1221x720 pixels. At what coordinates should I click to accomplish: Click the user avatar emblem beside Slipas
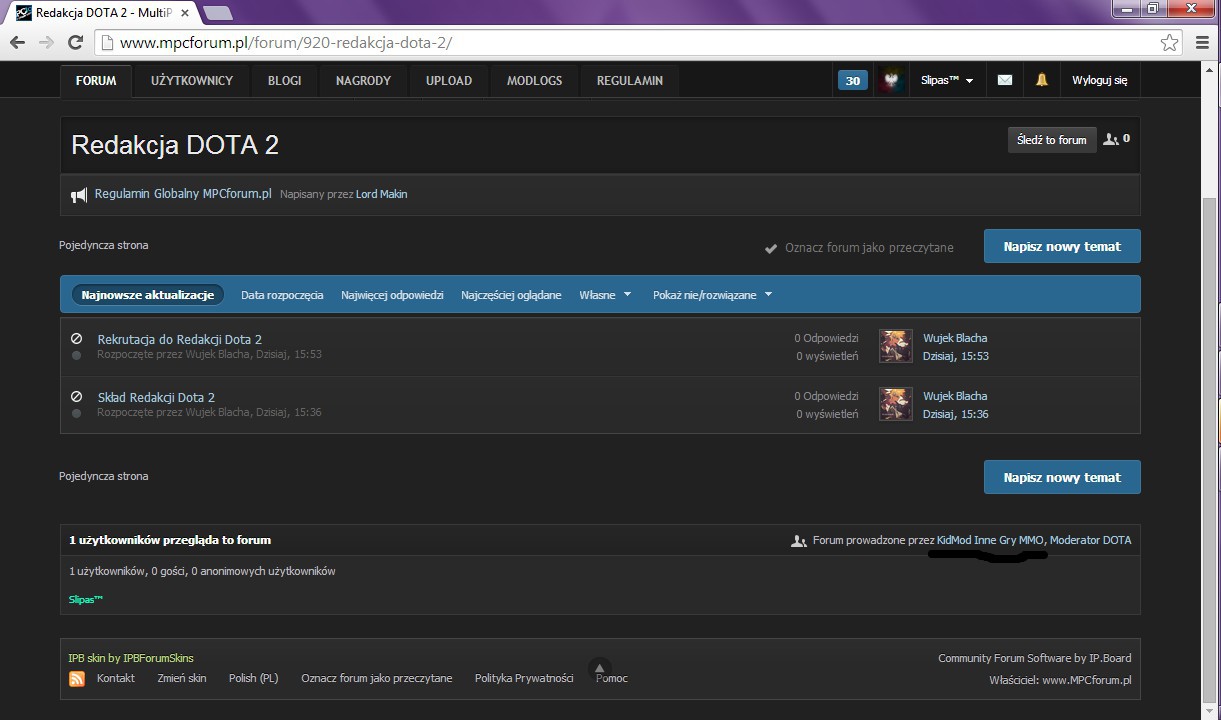click(x=891, y=80)
